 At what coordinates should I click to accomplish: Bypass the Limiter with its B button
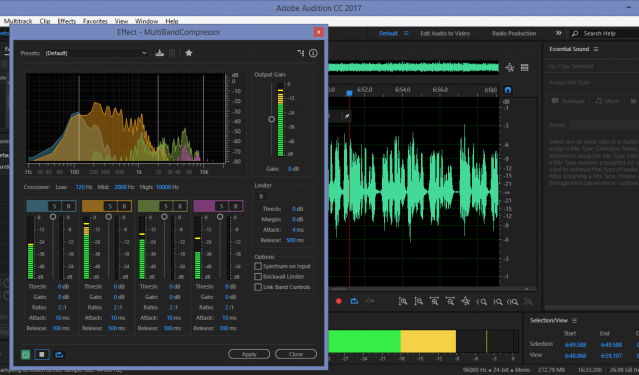[x=261, y=196]
